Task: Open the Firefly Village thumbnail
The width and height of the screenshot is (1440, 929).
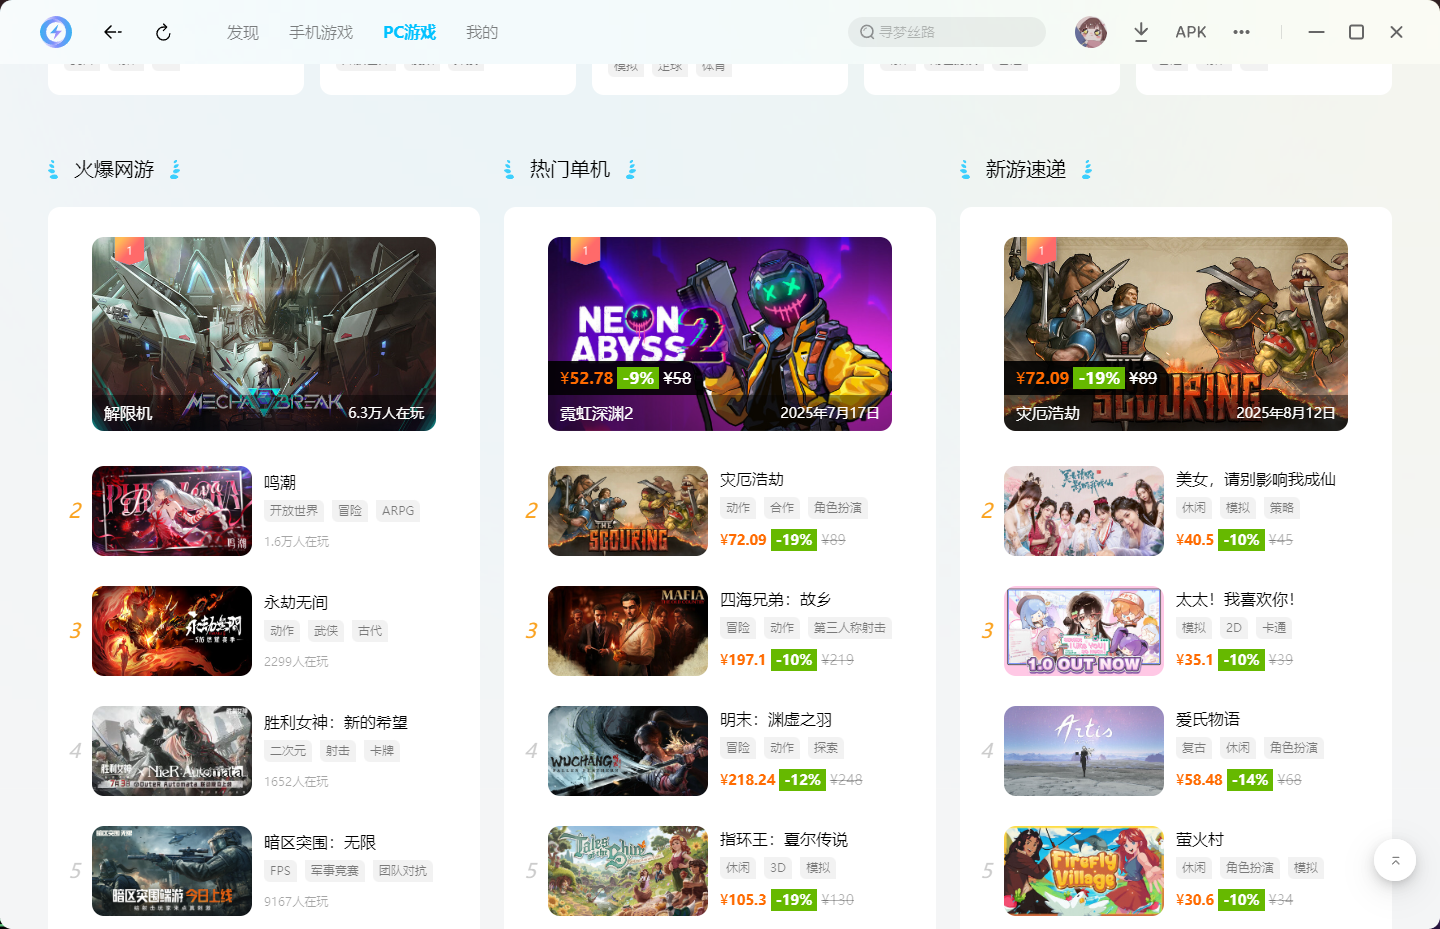Action: 1084,871
